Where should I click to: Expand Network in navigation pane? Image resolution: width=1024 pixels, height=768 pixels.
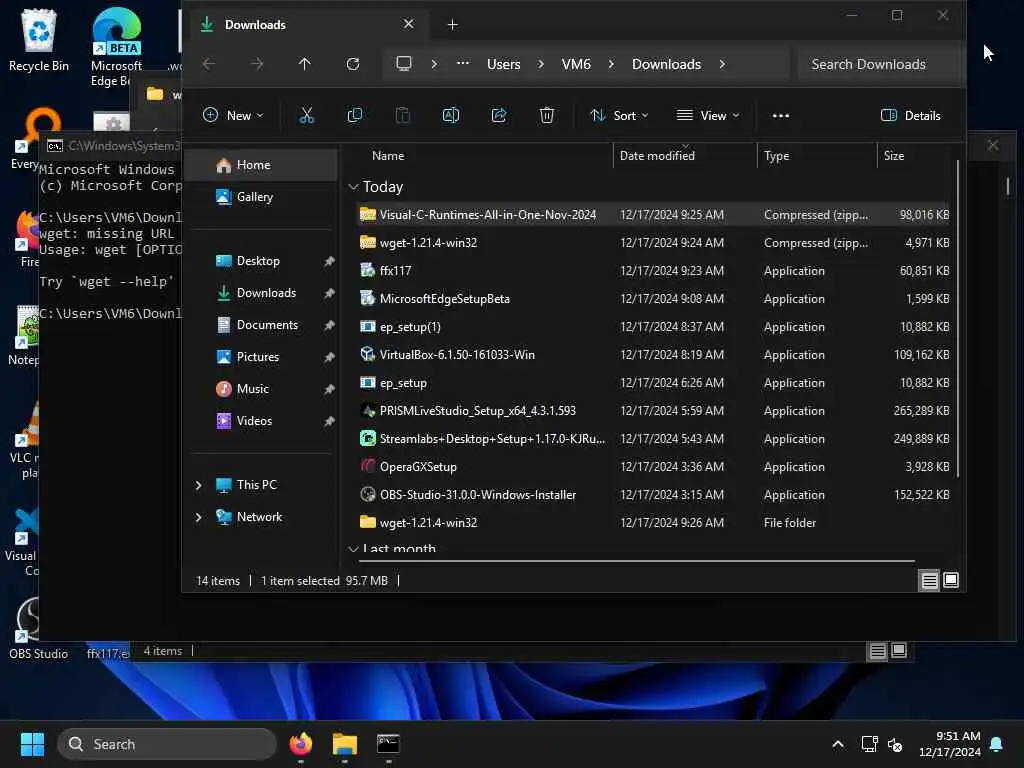199,517
